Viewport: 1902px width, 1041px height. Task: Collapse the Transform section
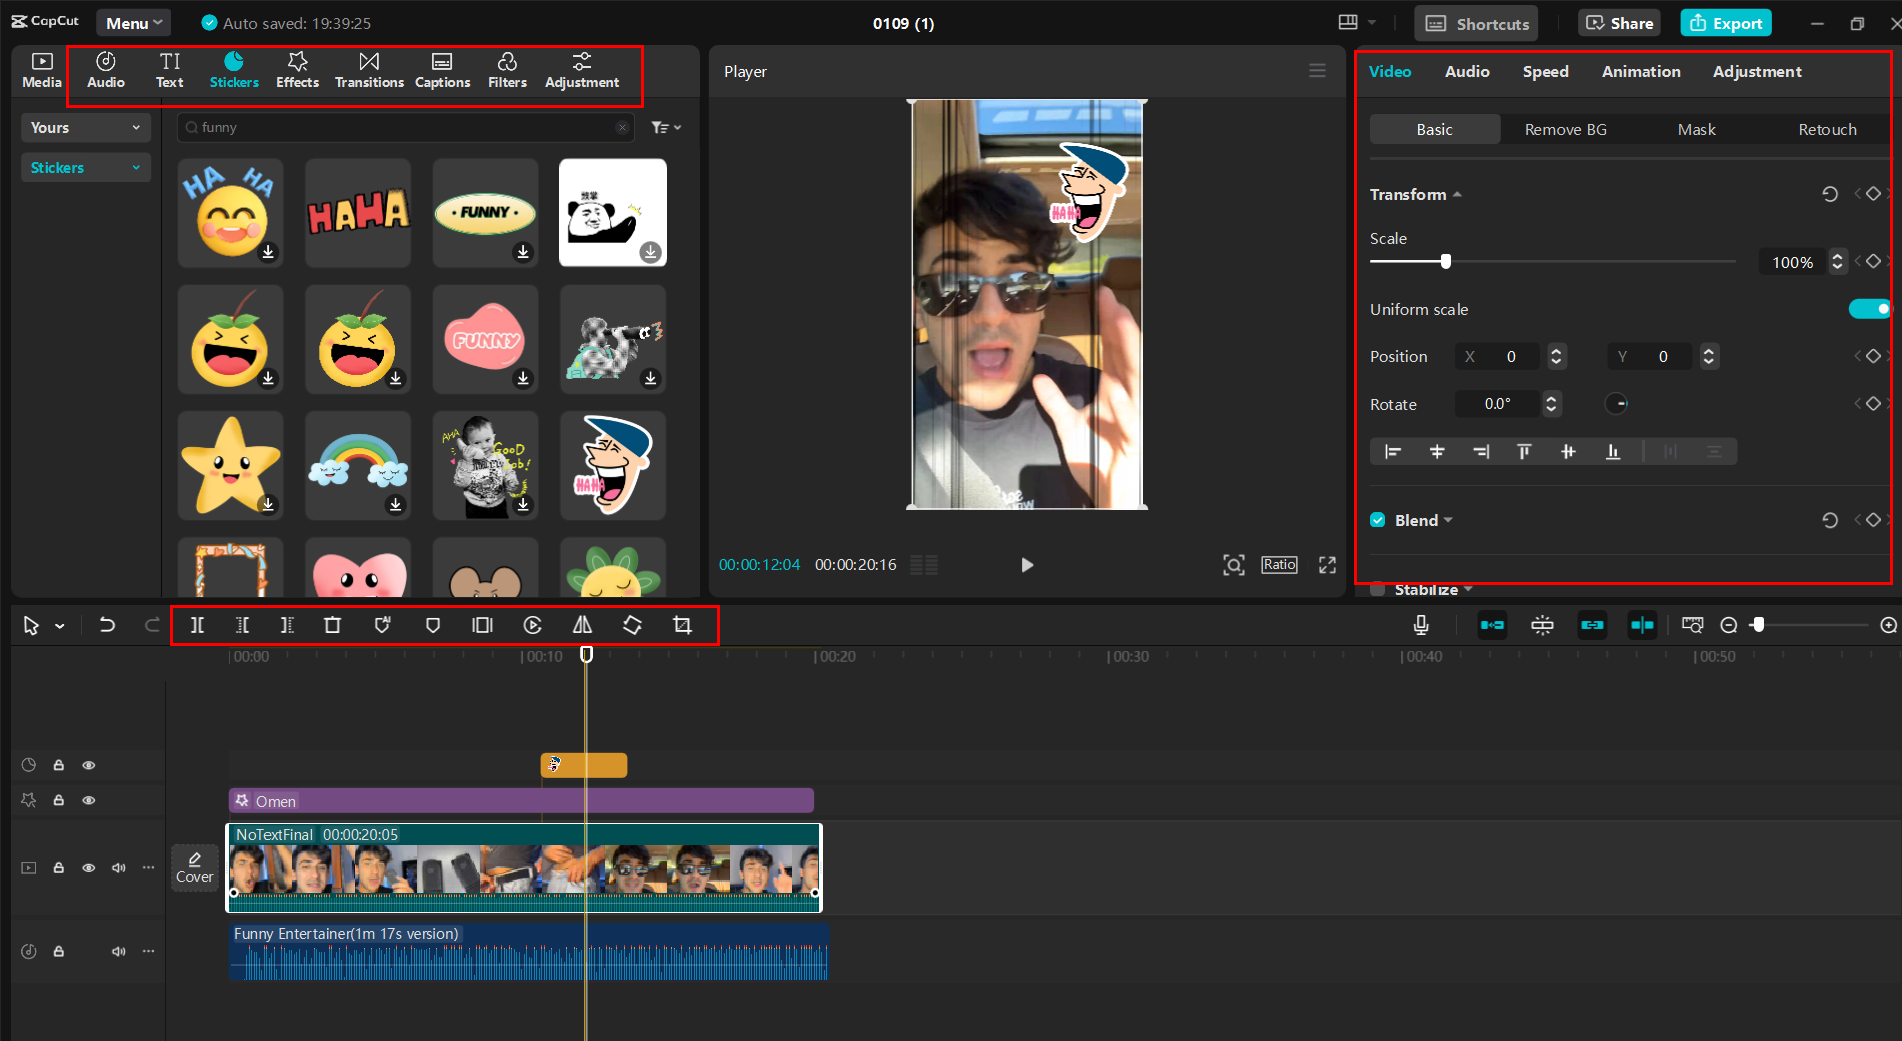coord(1458,193)
